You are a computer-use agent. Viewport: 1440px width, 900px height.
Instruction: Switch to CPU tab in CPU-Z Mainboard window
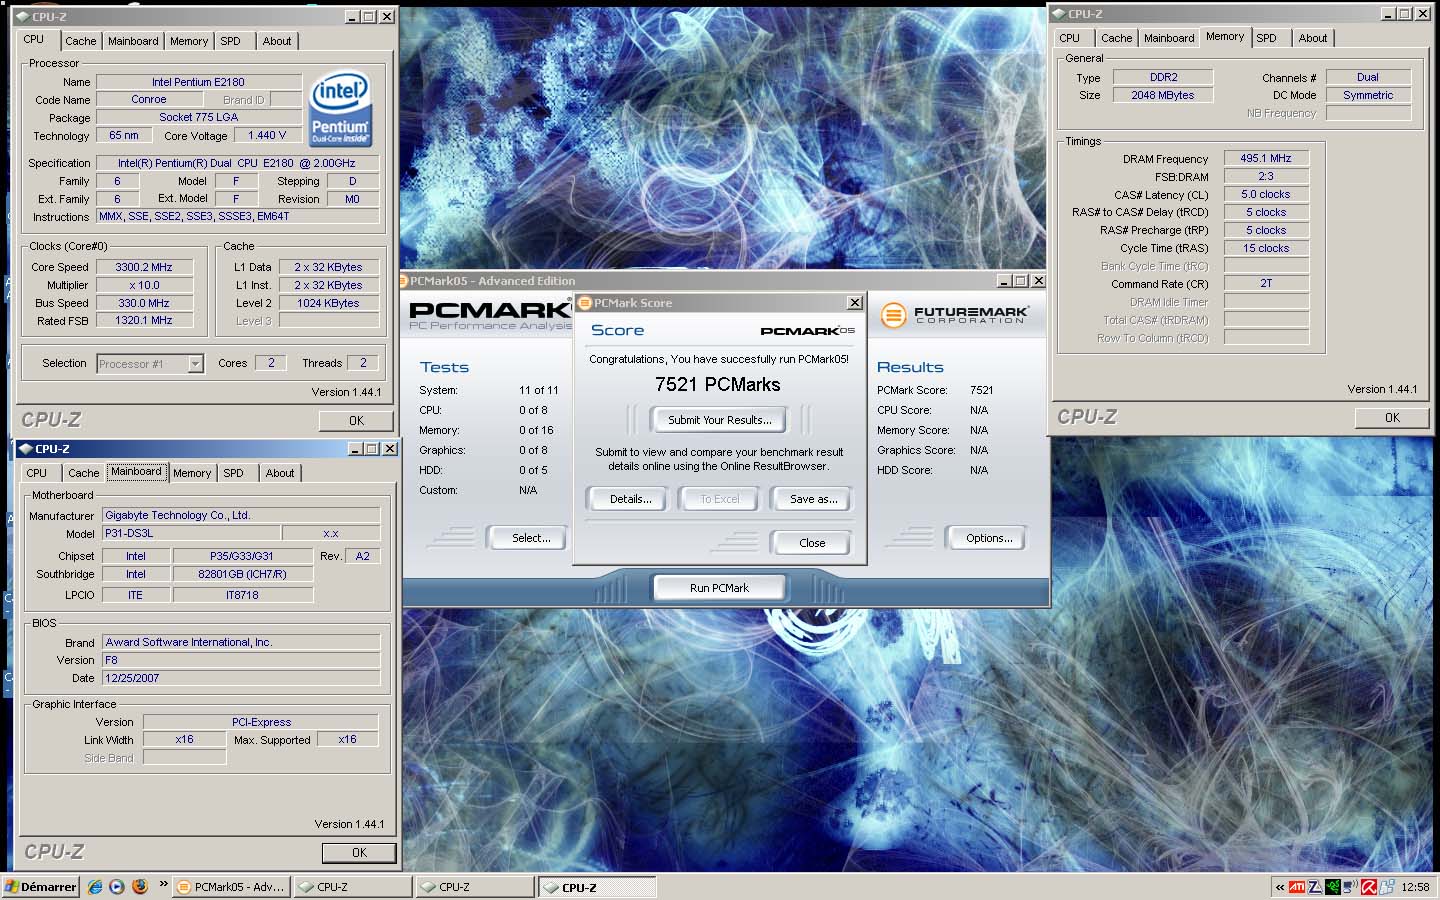tap(37, 473)
